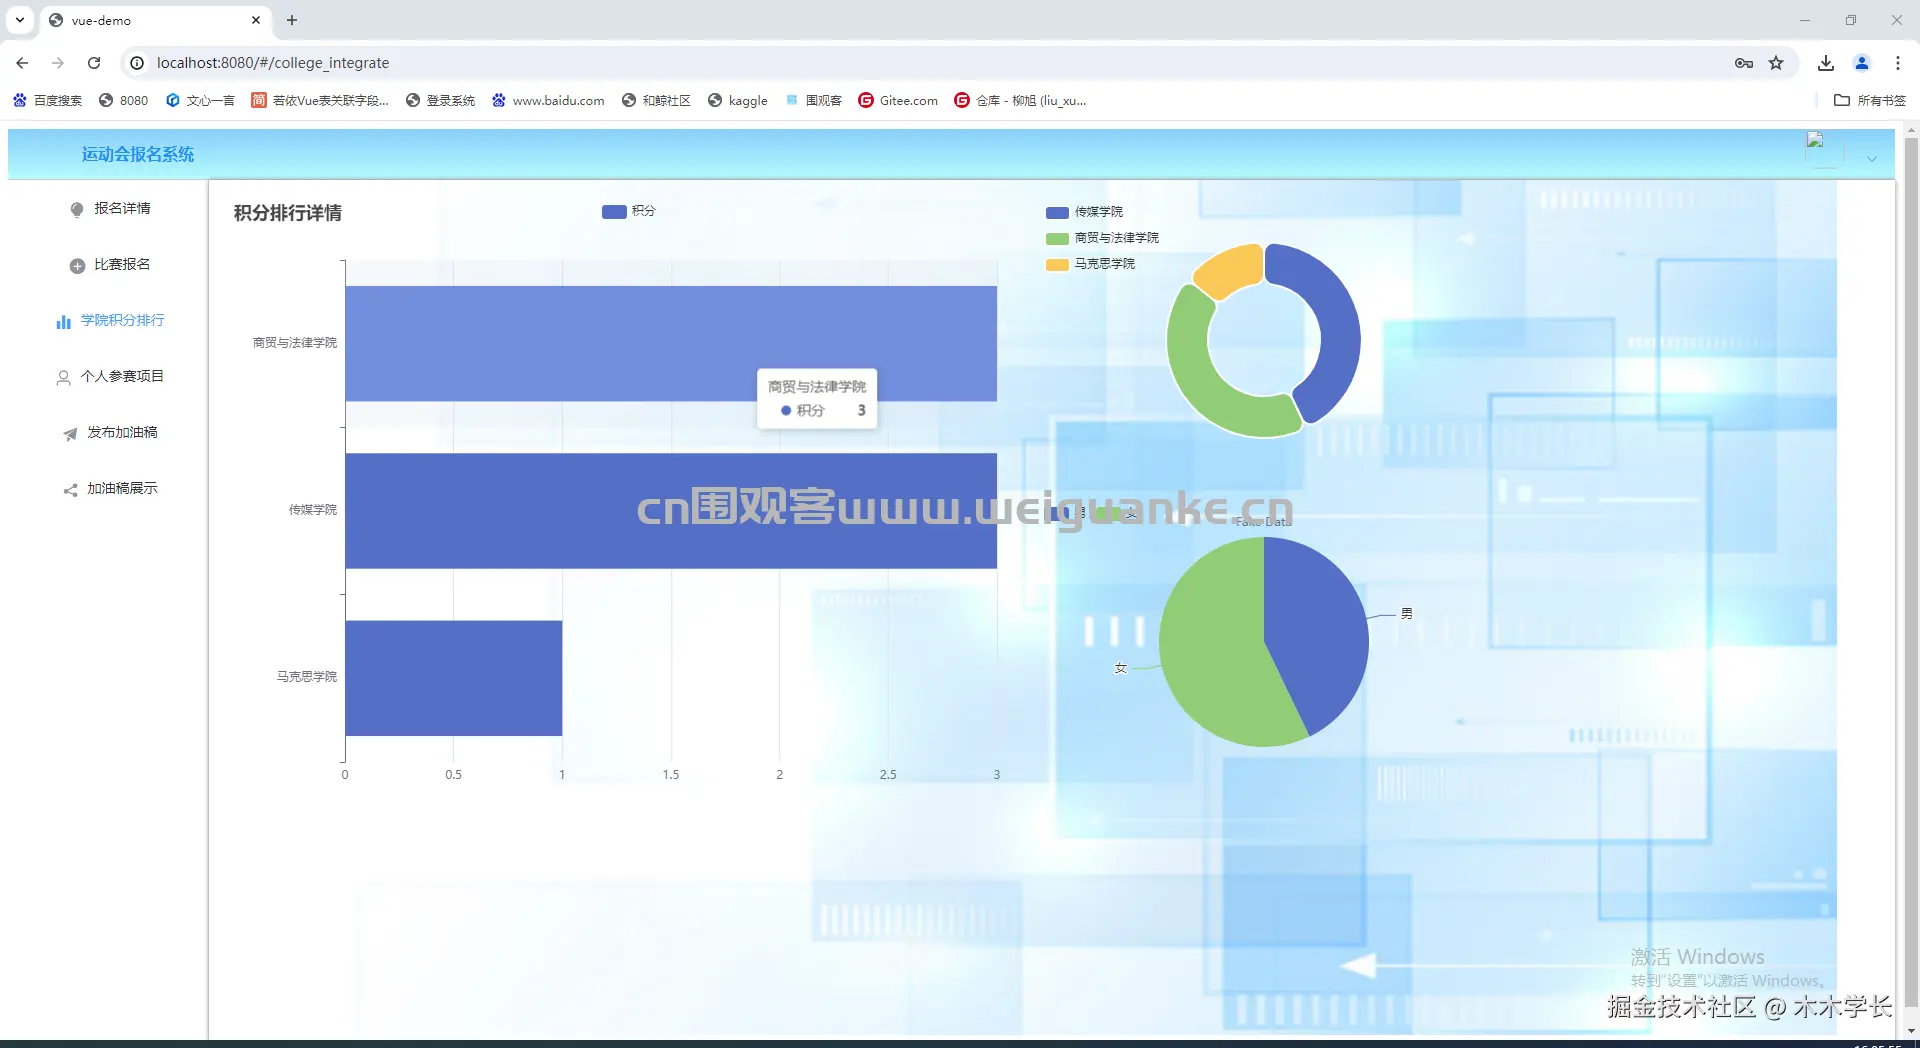Open a new browser tab
This screenshot has height=1048, width=1920.
[292, 20]
